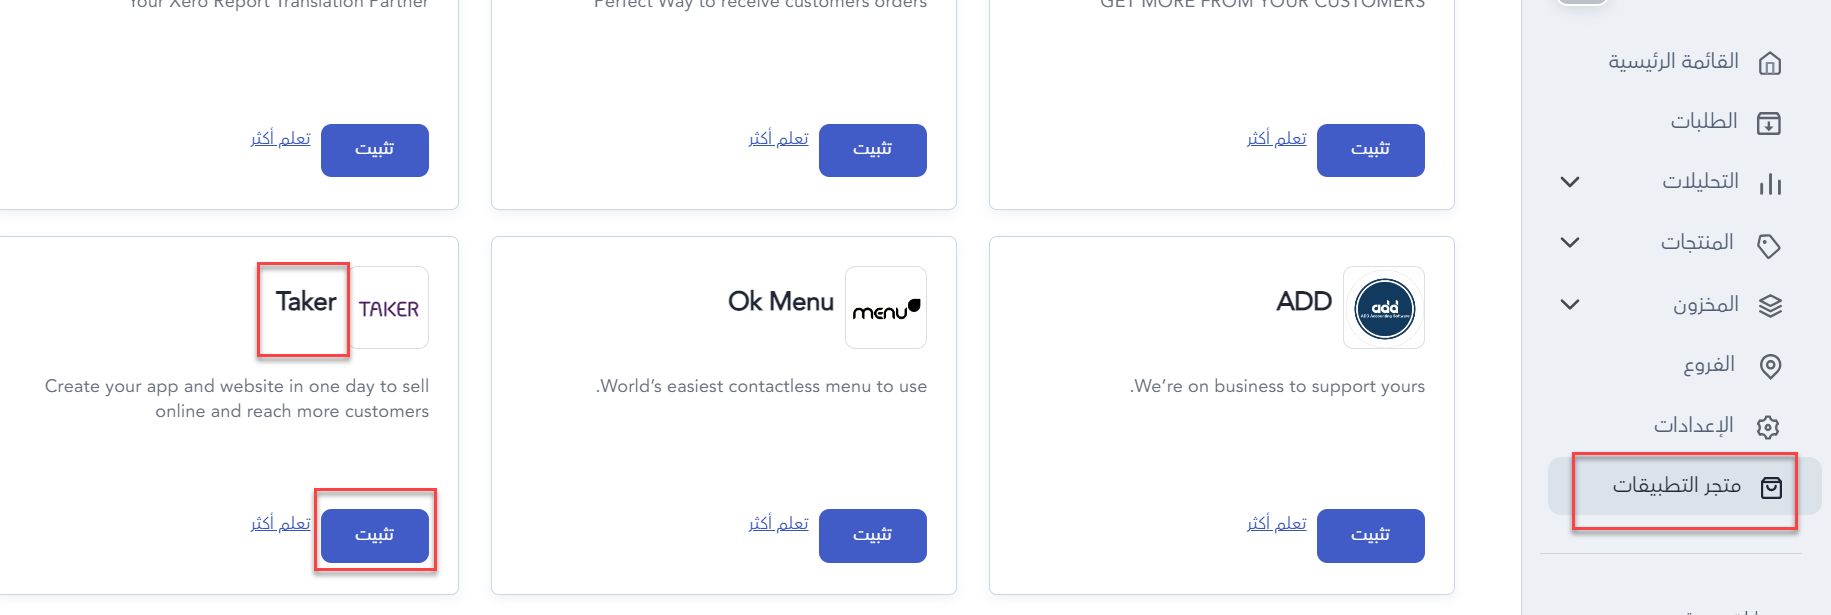Click the app store bag icon
The image size is (1831, 615).
coord(1771,487)
